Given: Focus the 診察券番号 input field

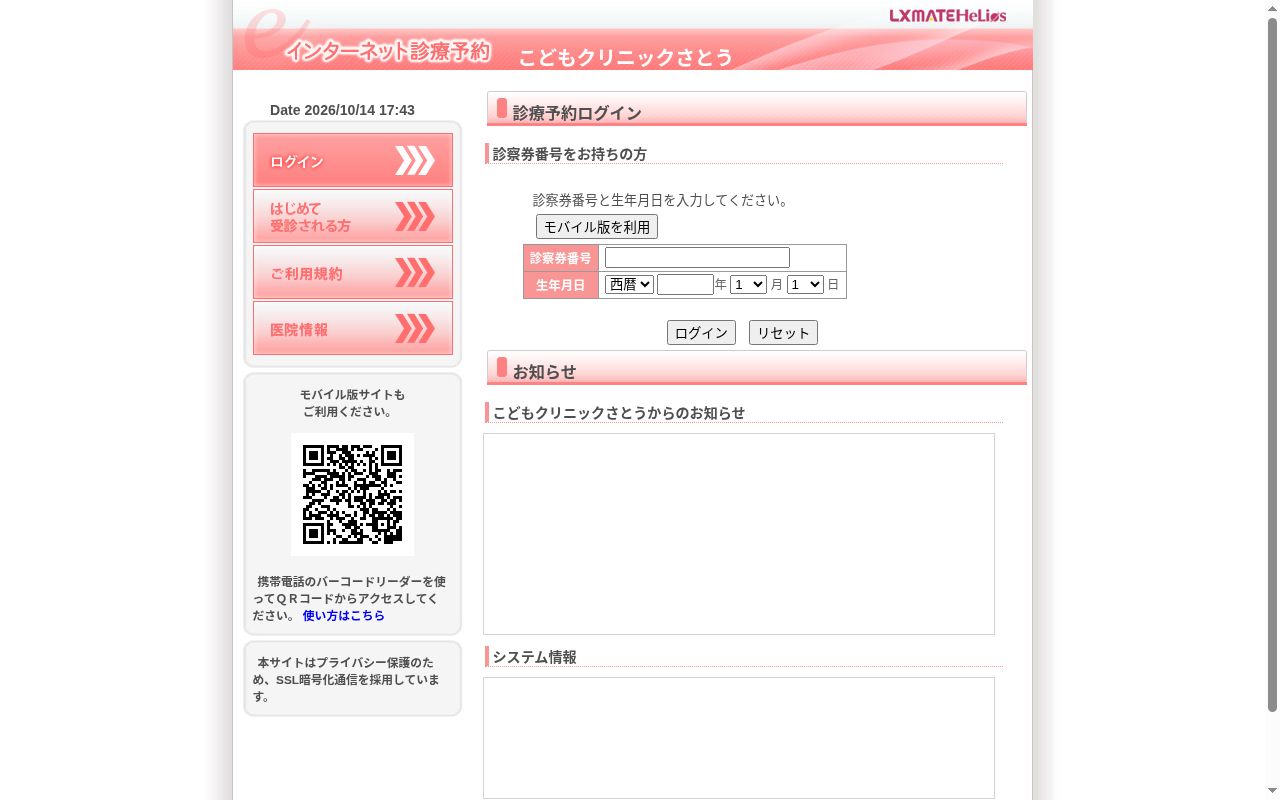Looking at the screenshot, I should pos(697,258).
